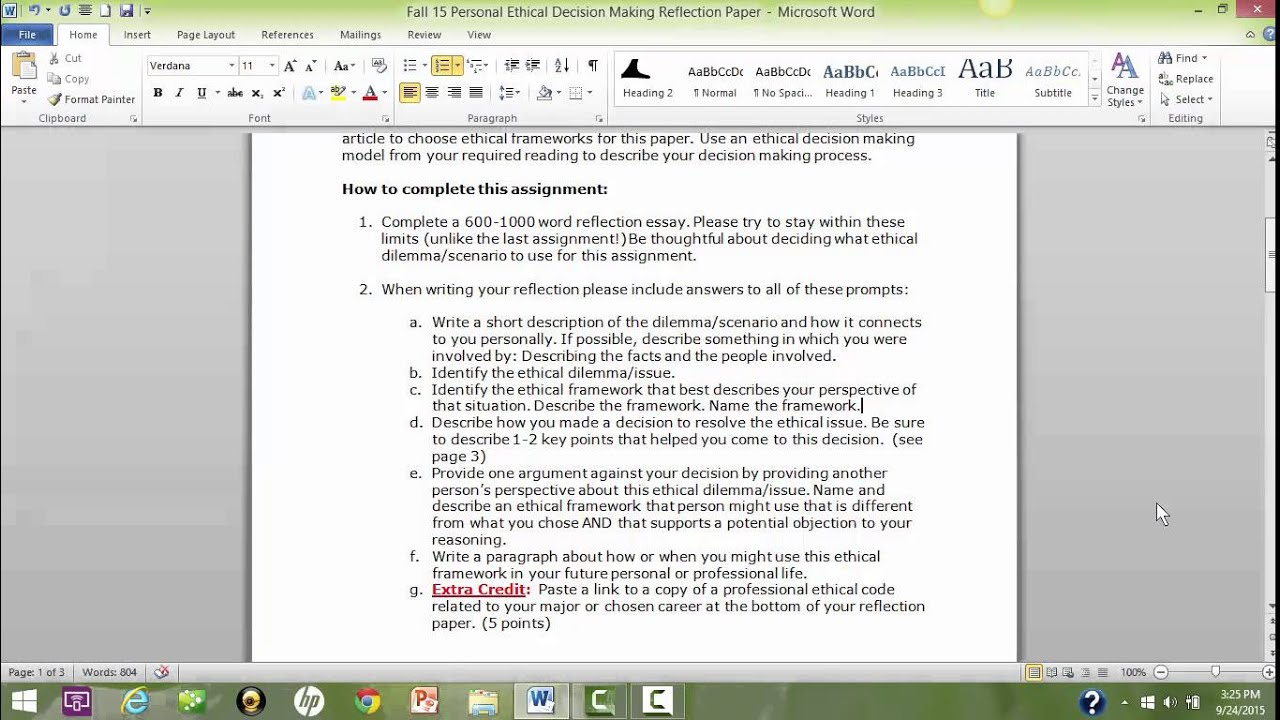
Task: Click the Words: 804 count in status bar
Action: [109, 672]
